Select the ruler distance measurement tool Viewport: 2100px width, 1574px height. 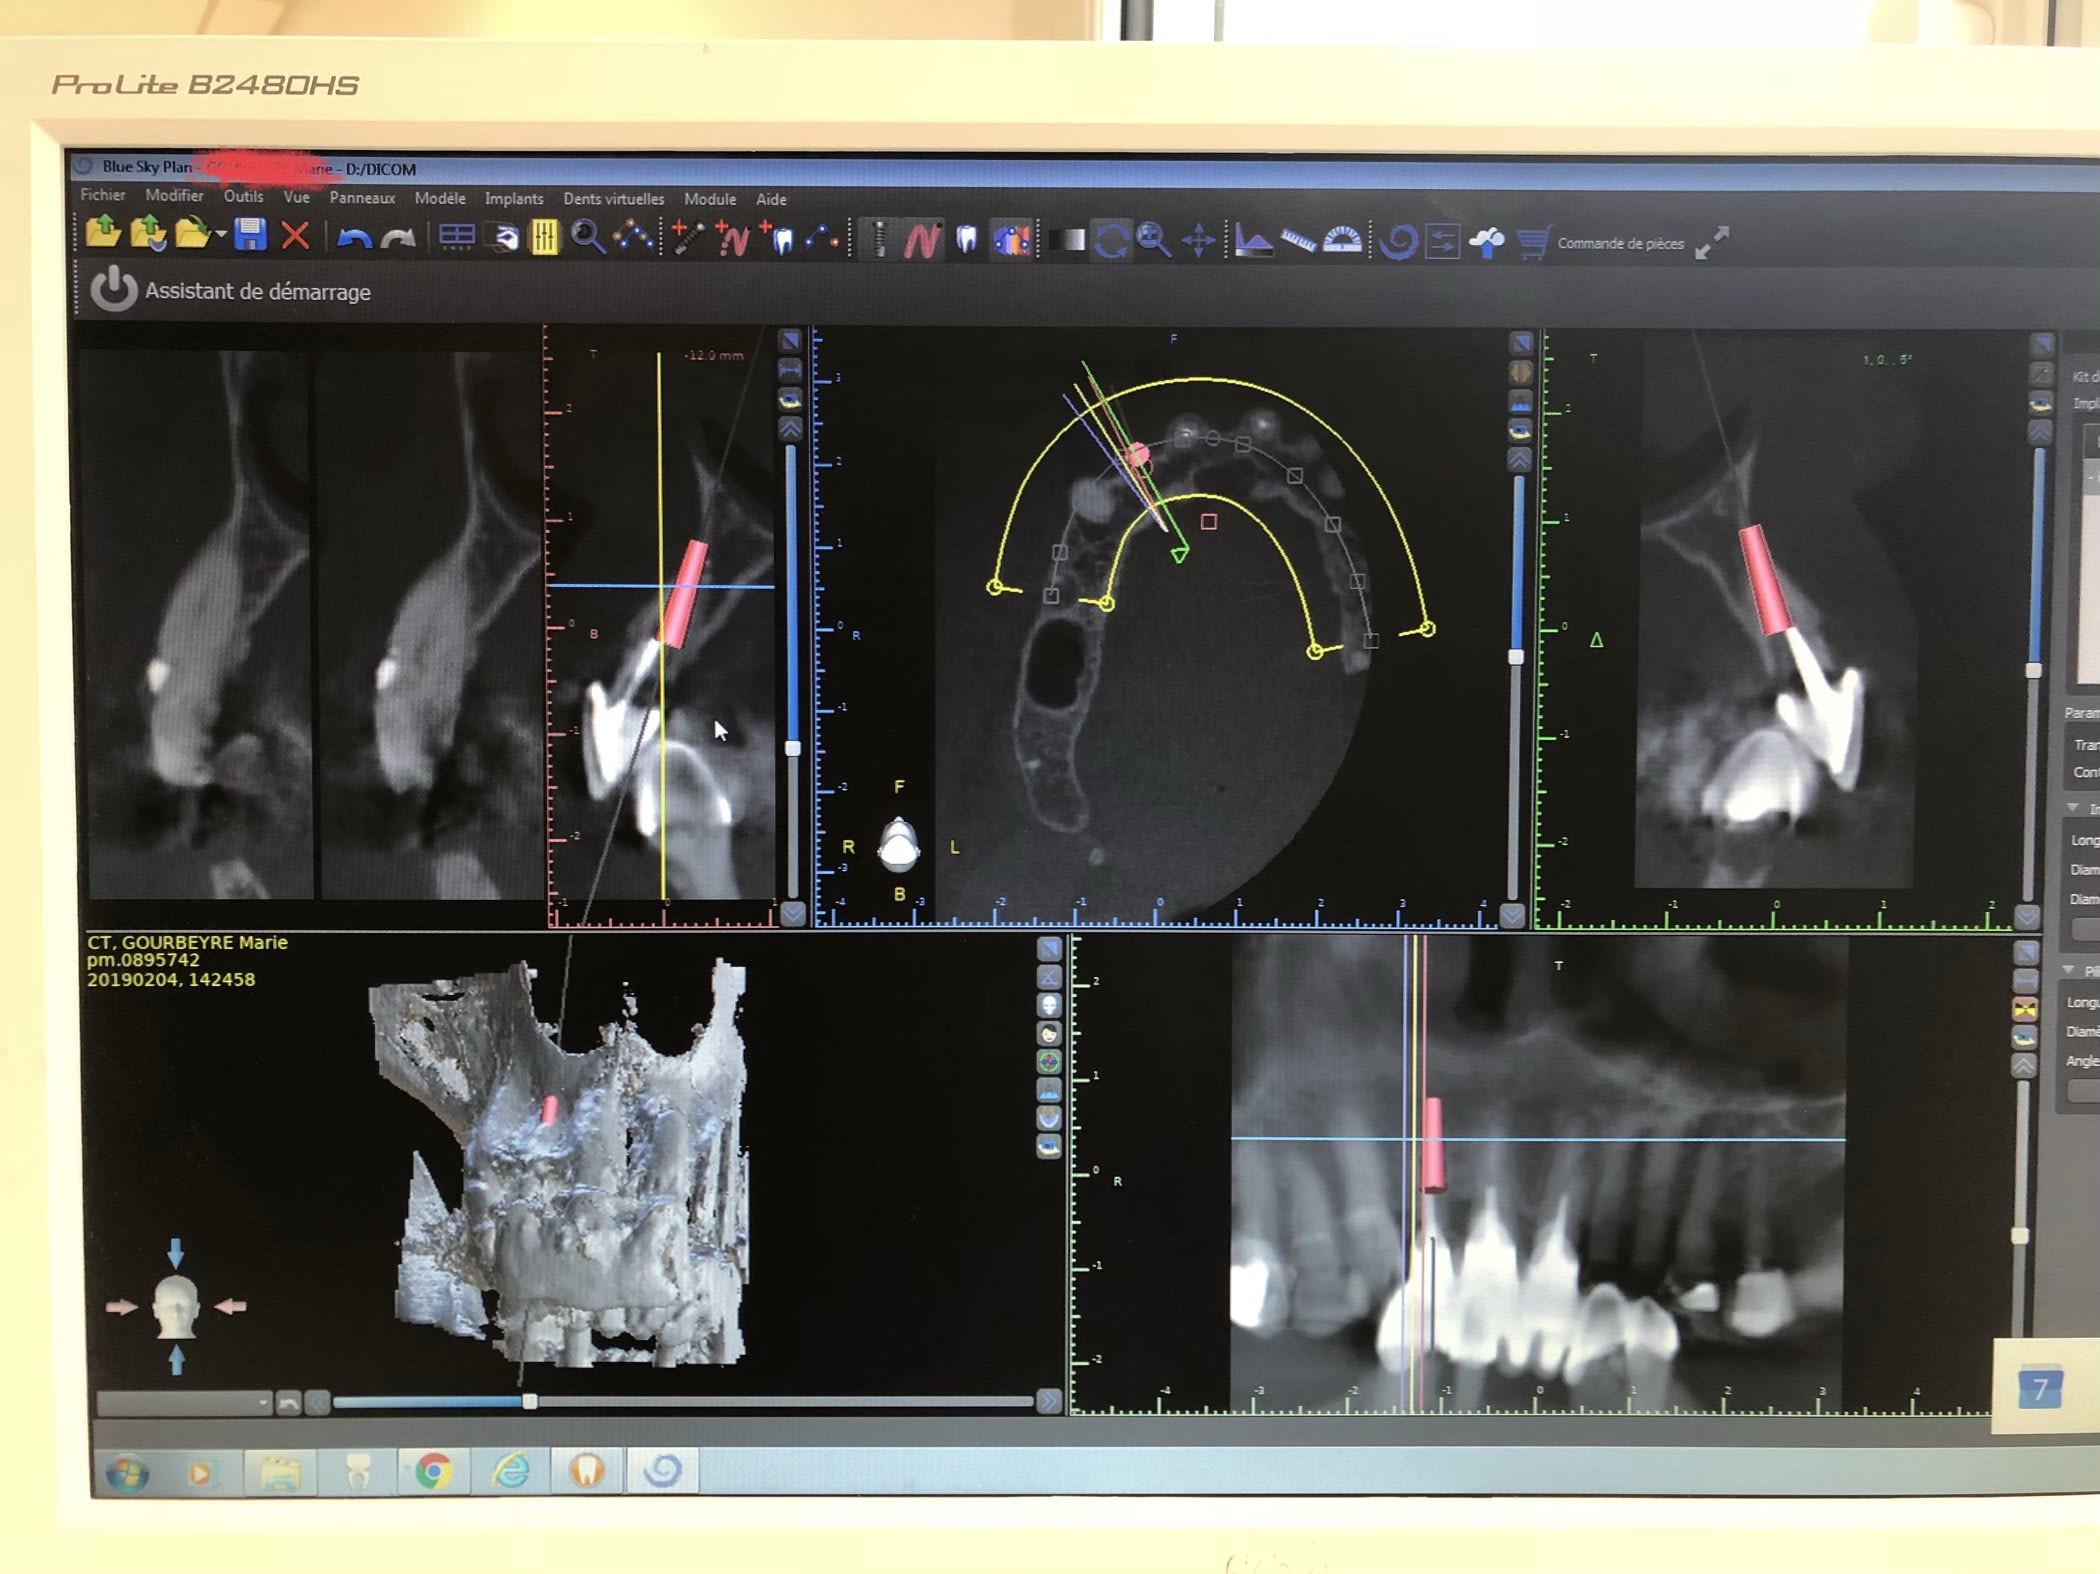coord(1297,241)
